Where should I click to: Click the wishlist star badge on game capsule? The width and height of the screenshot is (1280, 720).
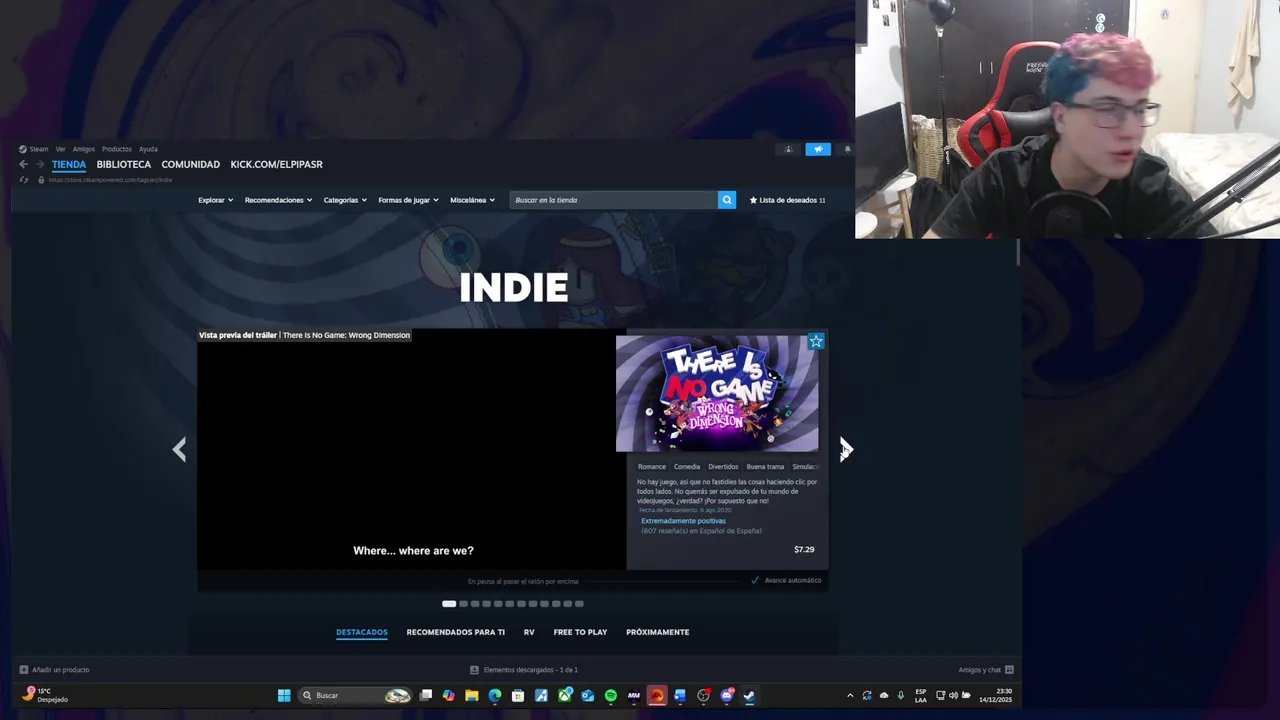tap(816, 342)
